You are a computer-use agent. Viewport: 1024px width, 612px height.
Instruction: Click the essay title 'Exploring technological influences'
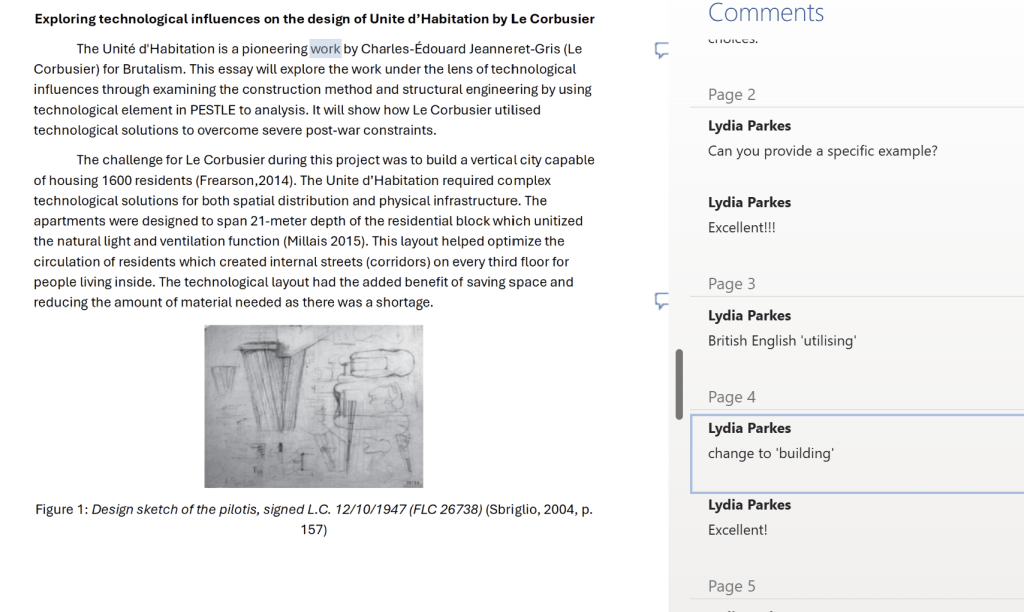[314, 19]
